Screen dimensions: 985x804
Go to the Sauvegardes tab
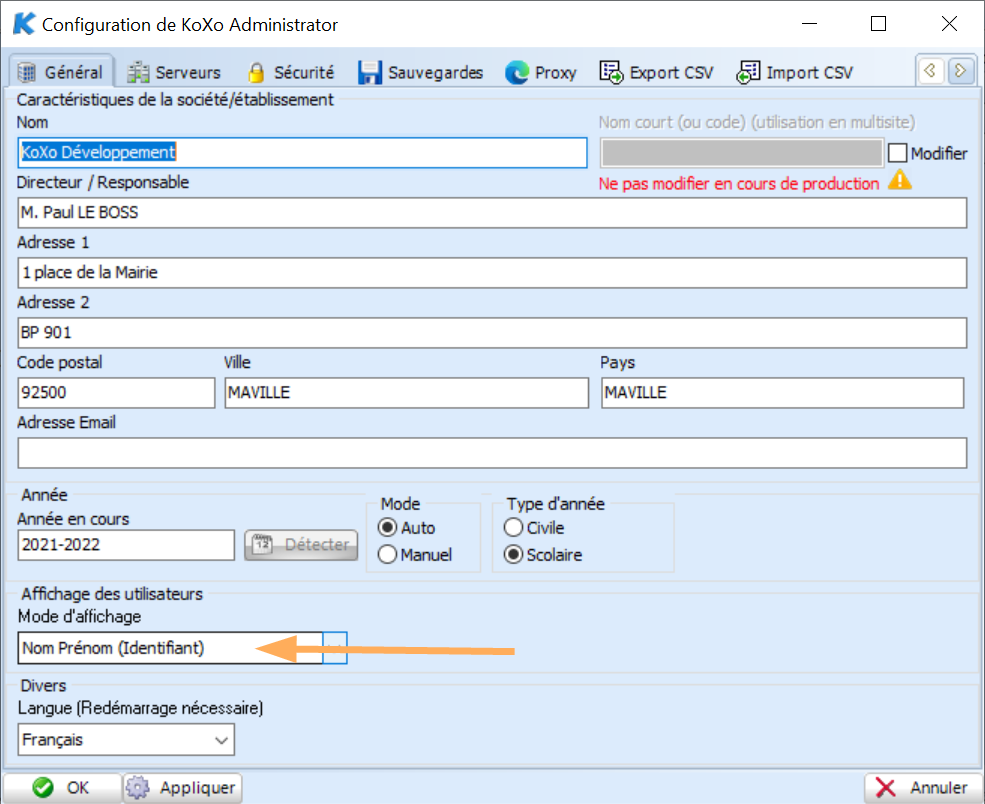click(420, 73)
